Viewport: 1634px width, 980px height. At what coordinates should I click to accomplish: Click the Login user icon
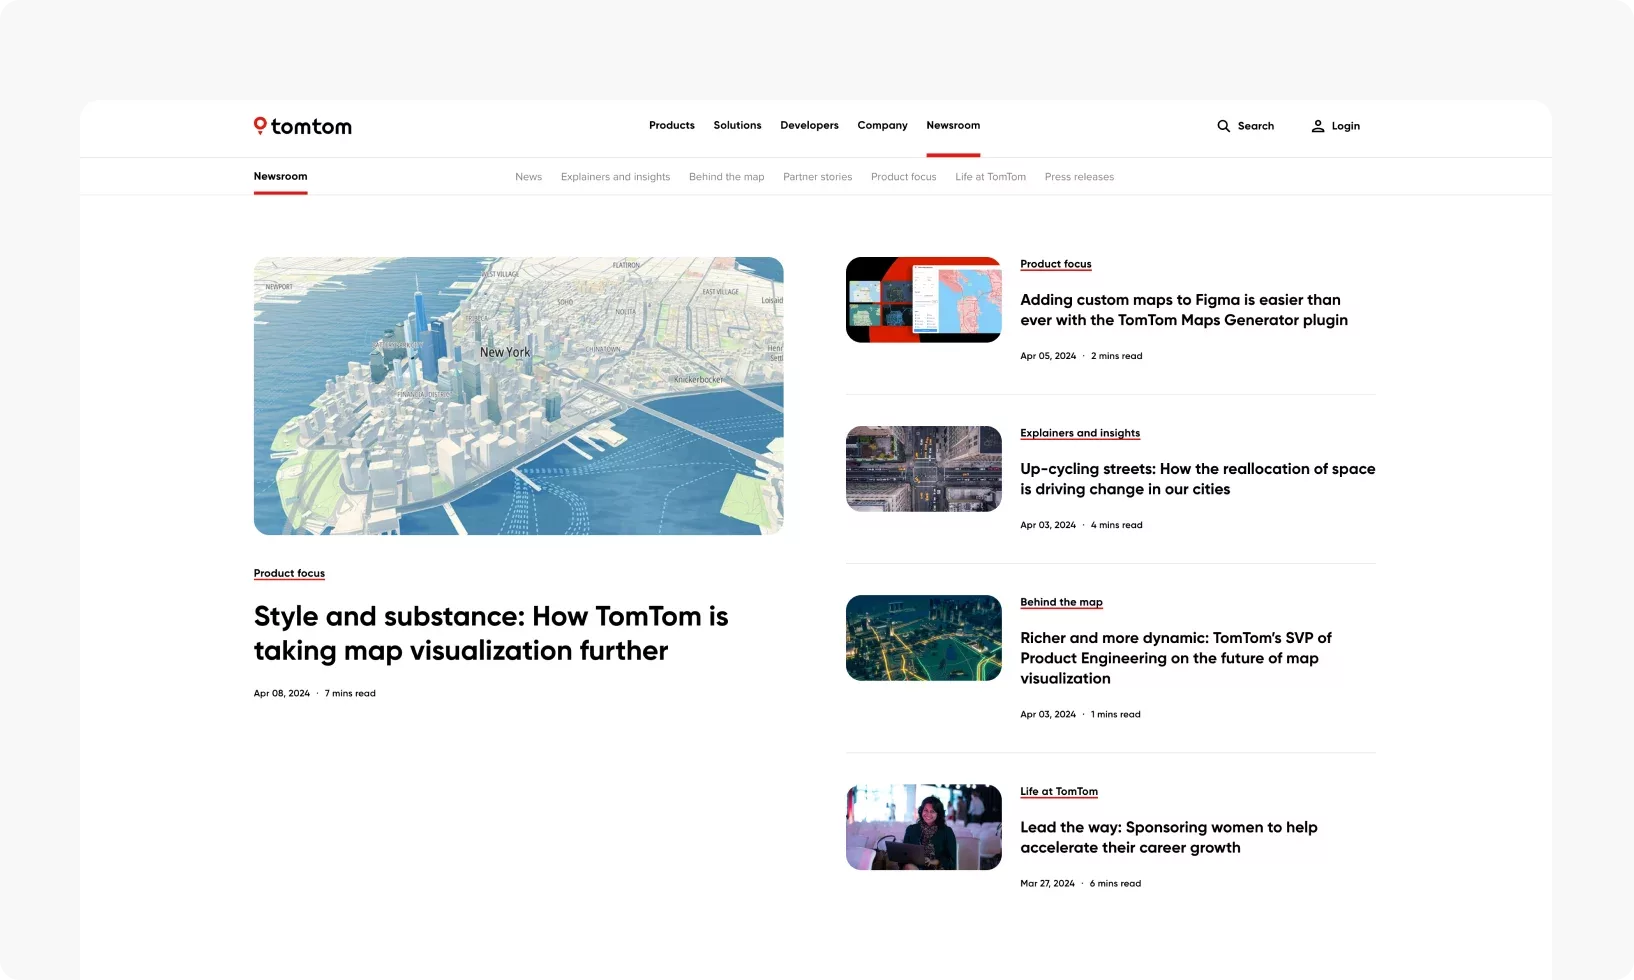1318,126
